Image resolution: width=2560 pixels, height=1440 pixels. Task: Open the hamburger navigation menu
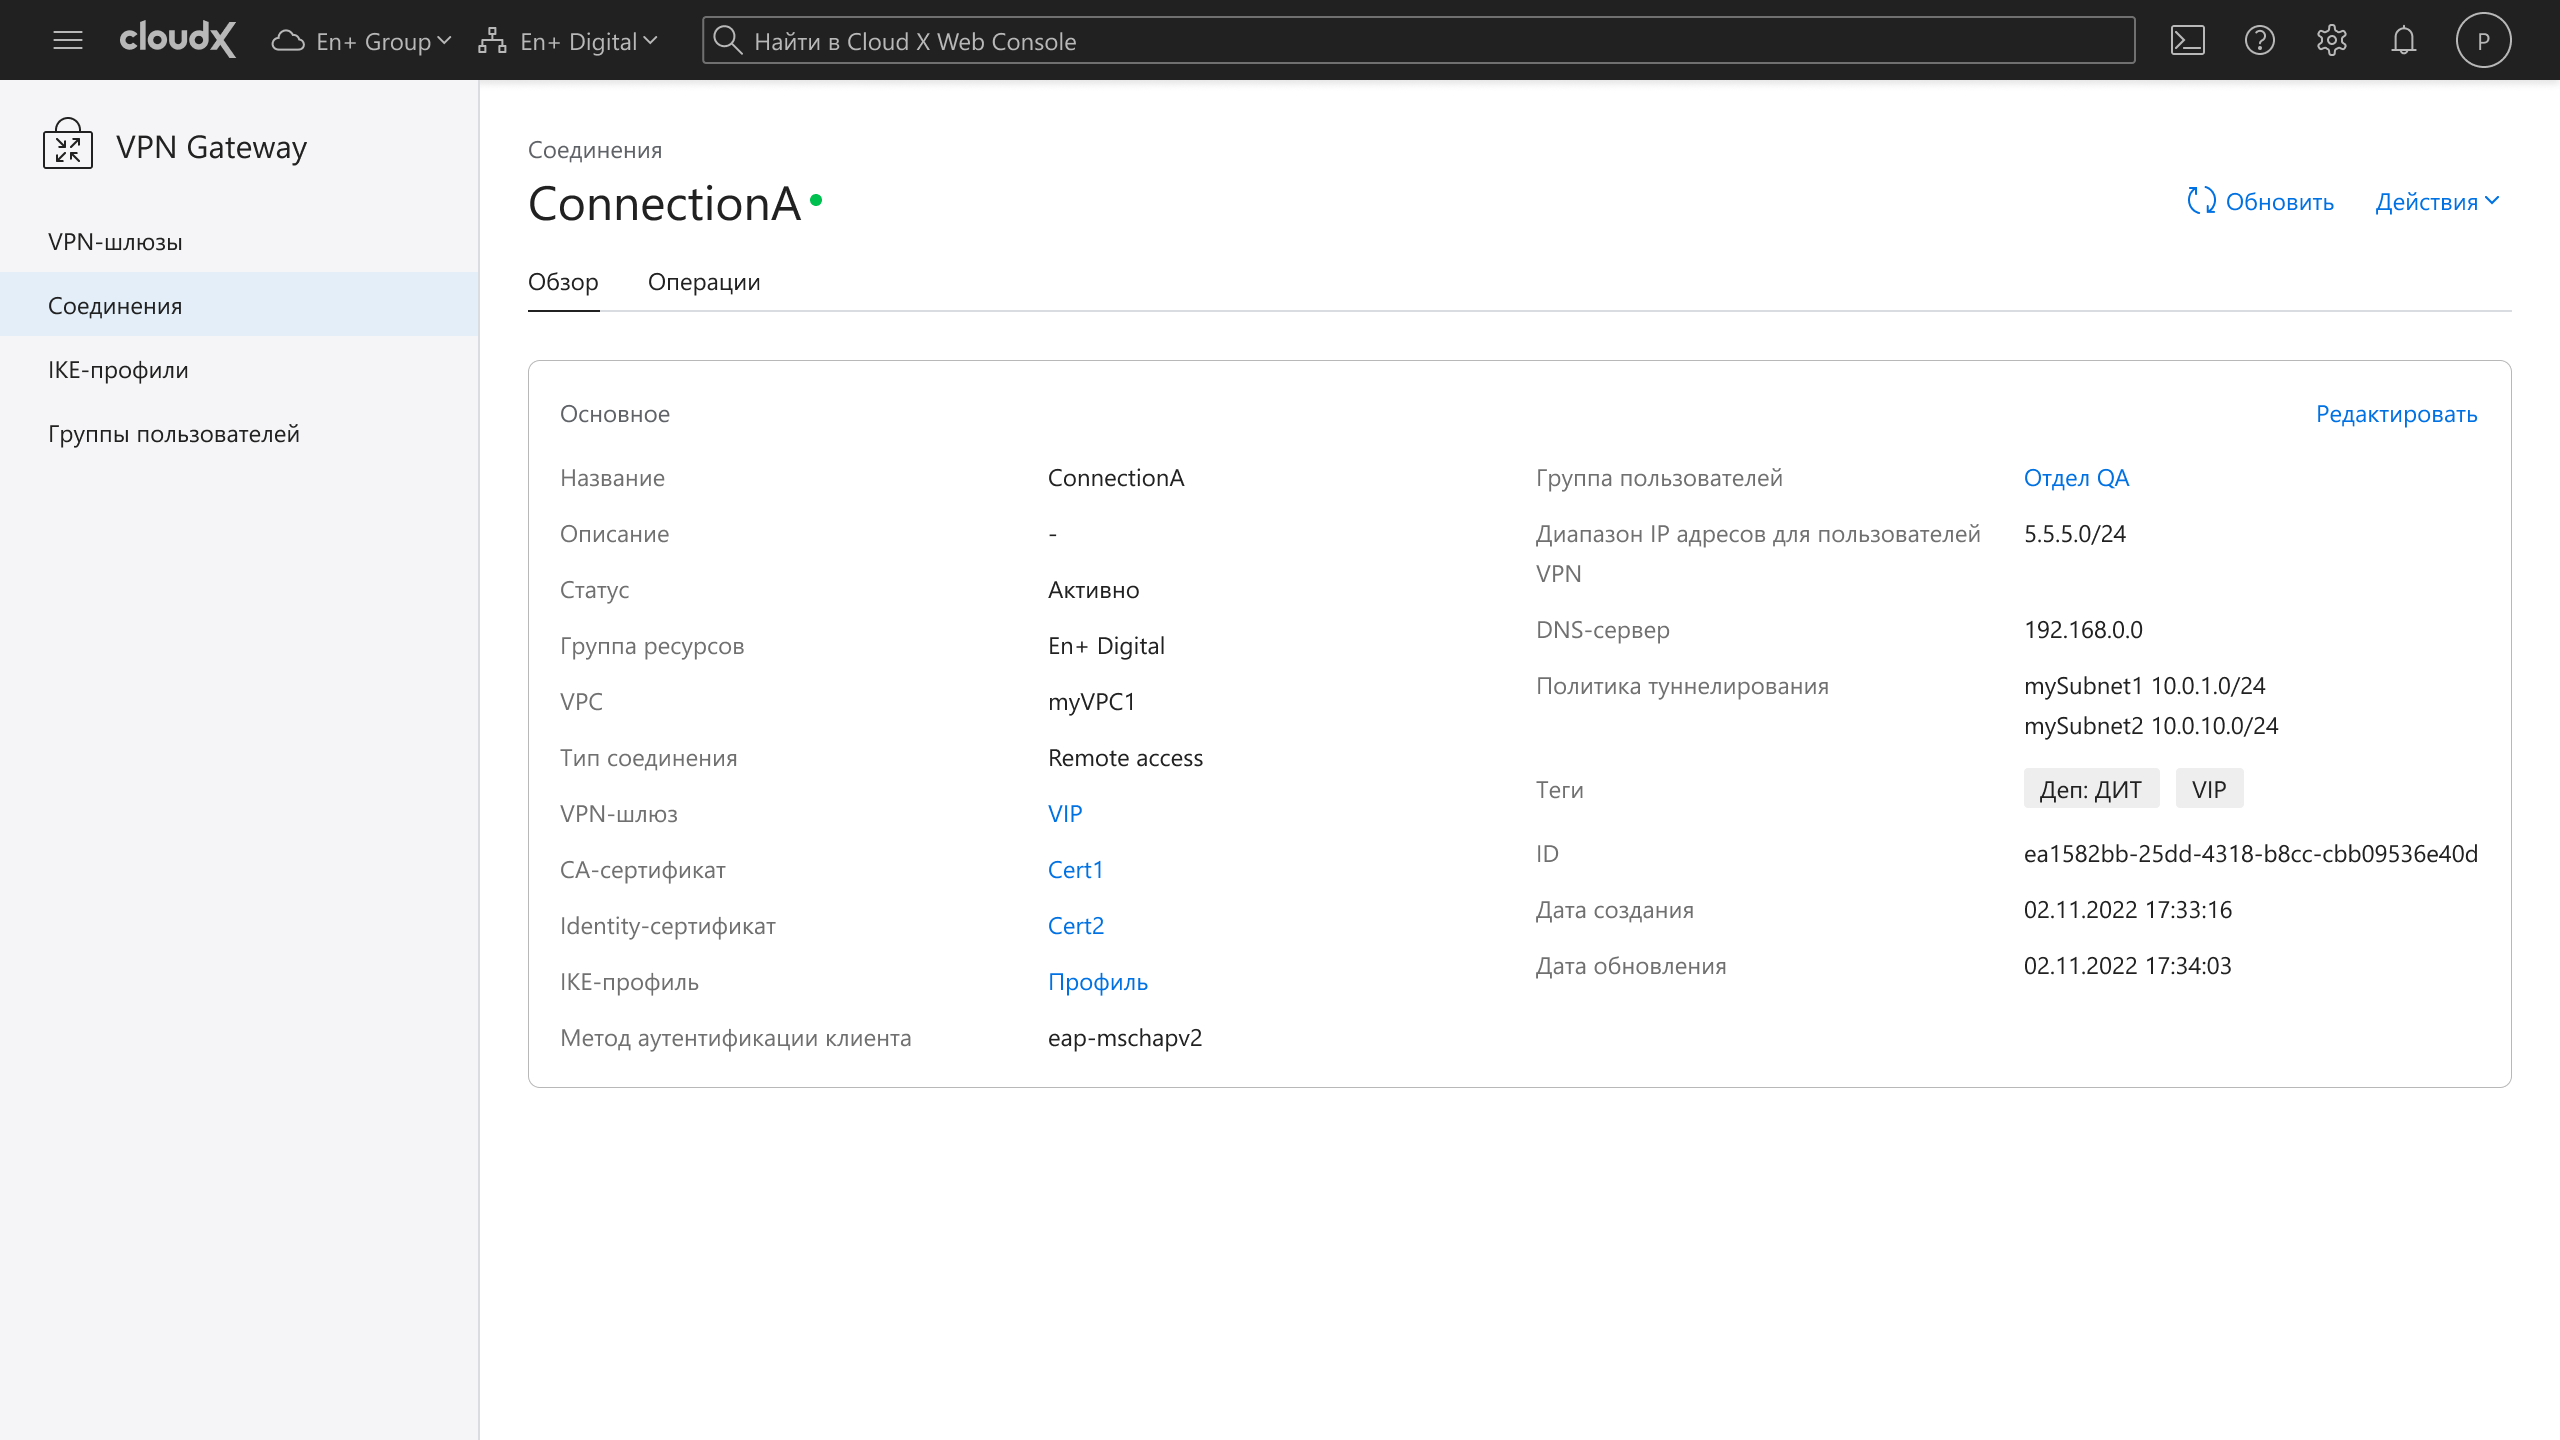coord(68,40)
